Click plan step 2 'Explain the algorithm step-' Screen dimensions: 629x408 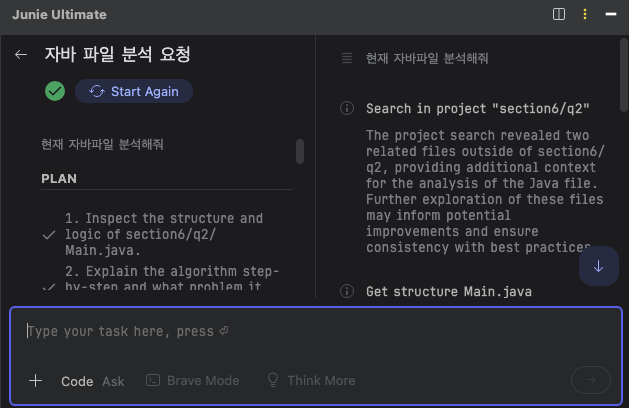click(x=172, y=279)
